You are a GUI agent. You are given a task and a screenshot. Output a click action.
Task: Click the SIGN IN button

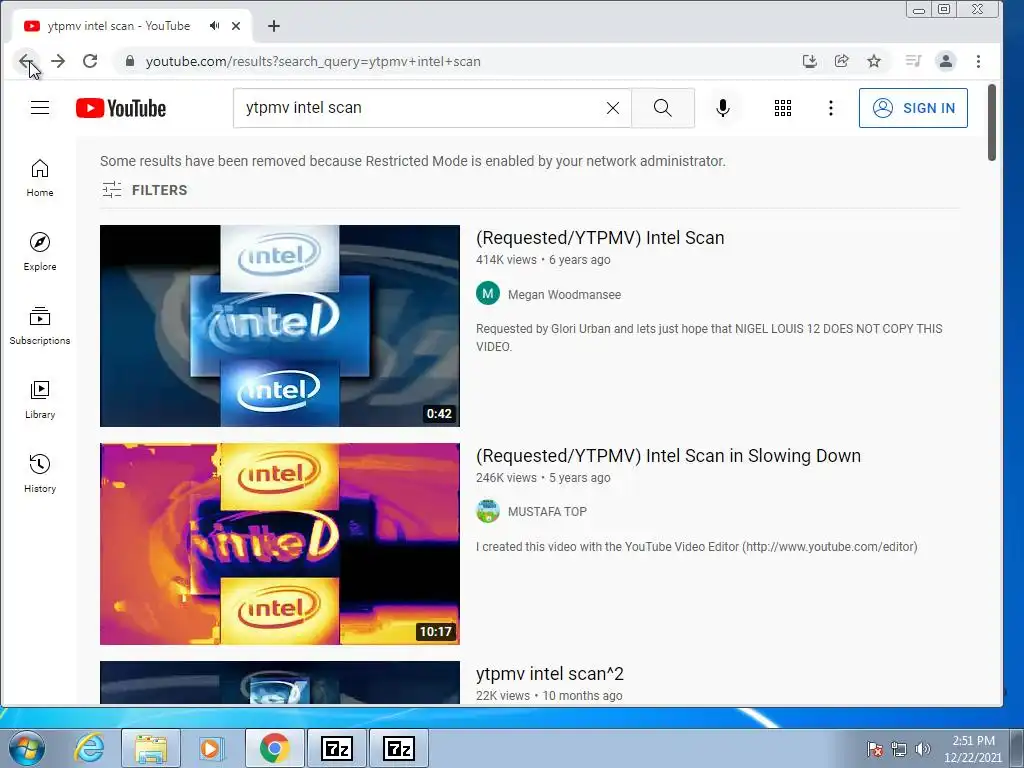tap(913, 108)
